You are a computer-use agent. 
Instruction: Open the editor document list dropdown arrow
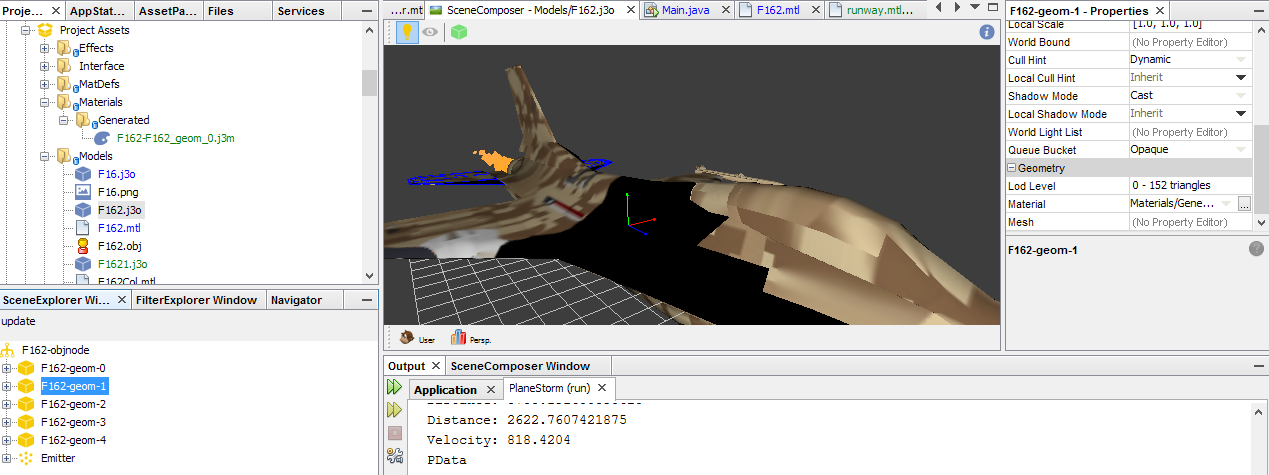(973, 6)
